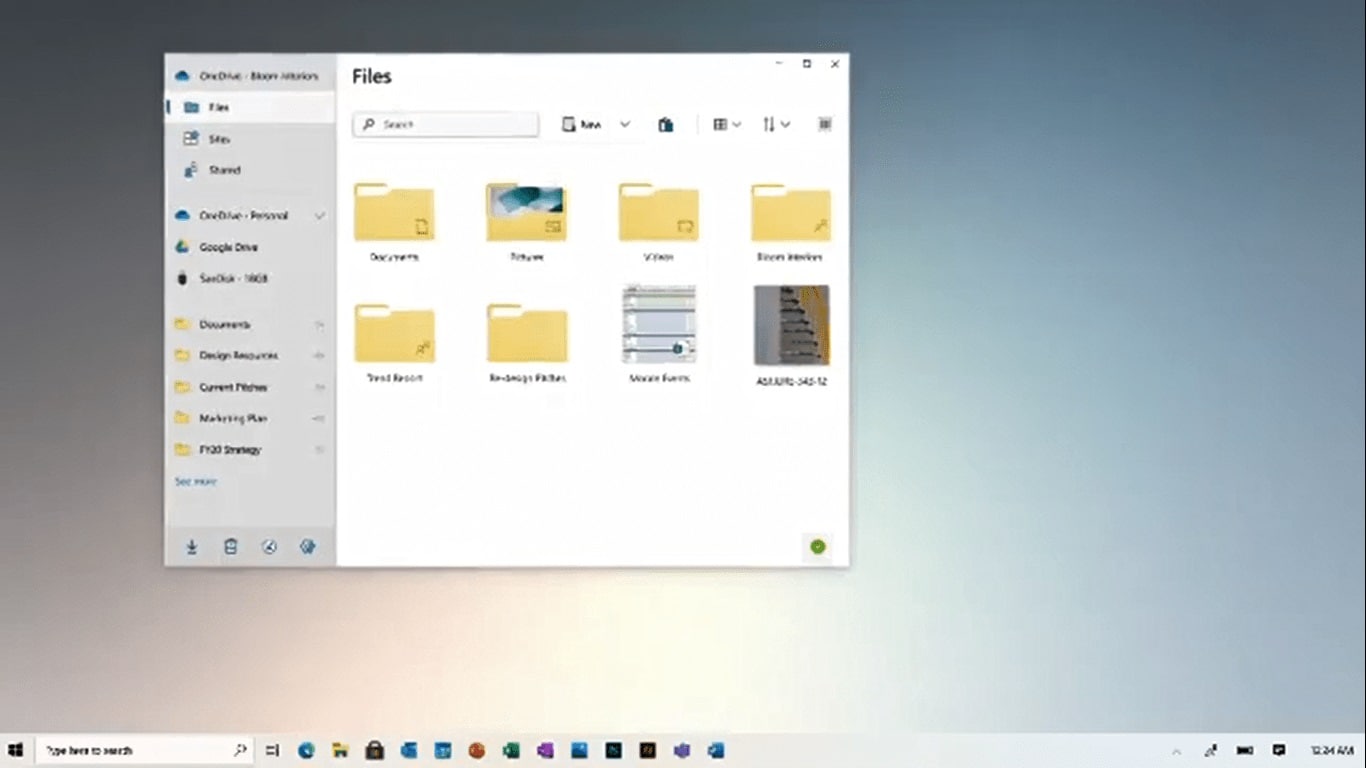Collapse the OneDrive - Personal section
Viewport: 1366px width, 768px height.
coord(320,216)
